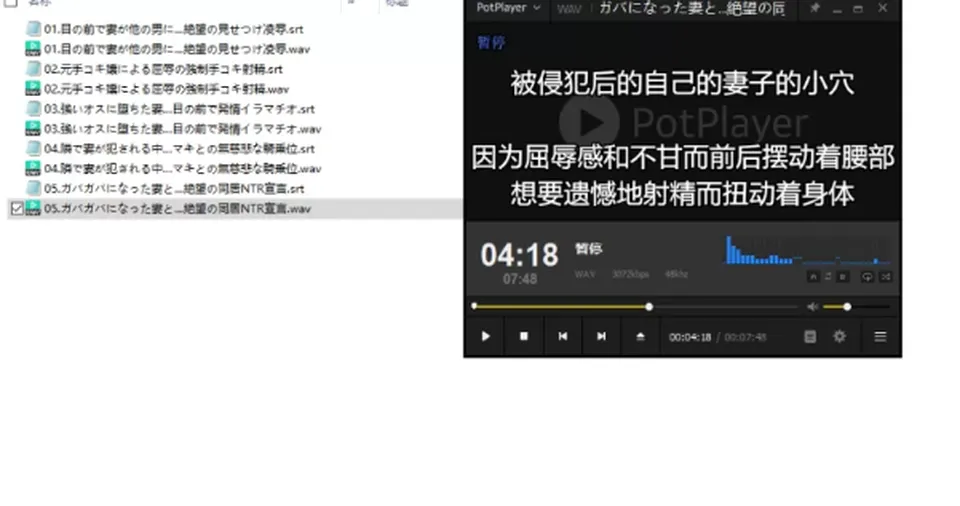Click the file icon of the 05 .srt
This screenshot has width=960, height=506.
(x=33, y=189)
